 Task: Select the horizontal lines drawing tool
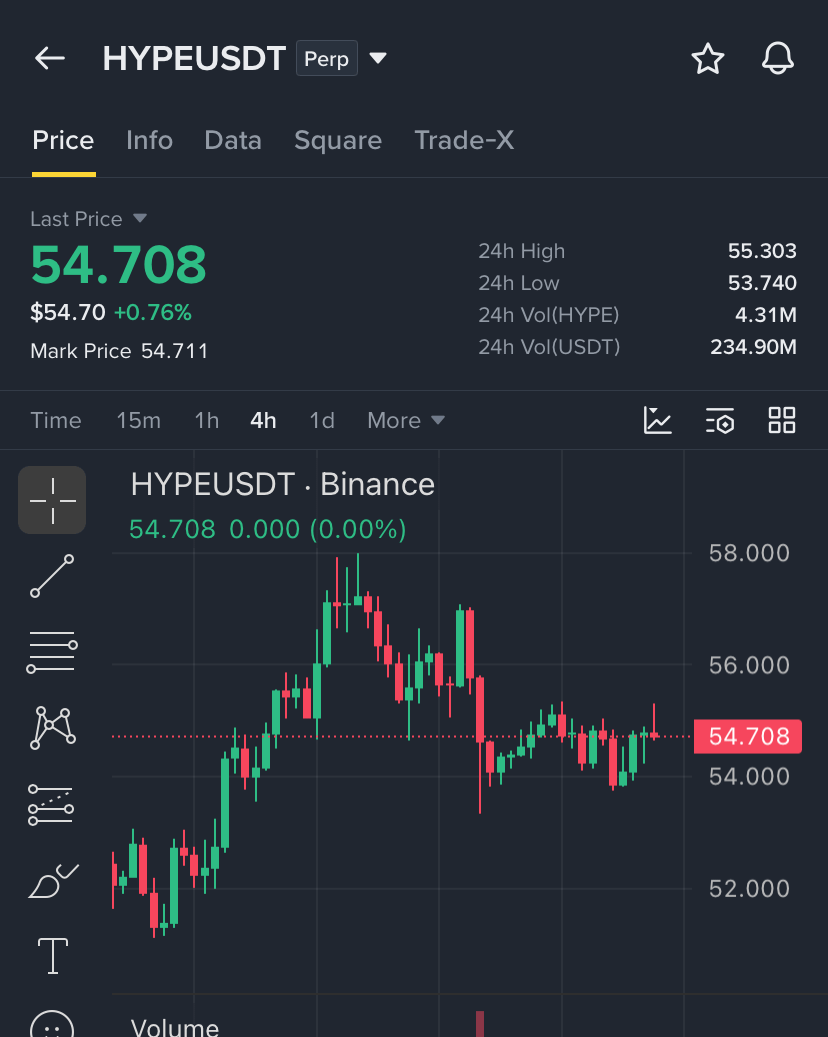click(52, 652)
